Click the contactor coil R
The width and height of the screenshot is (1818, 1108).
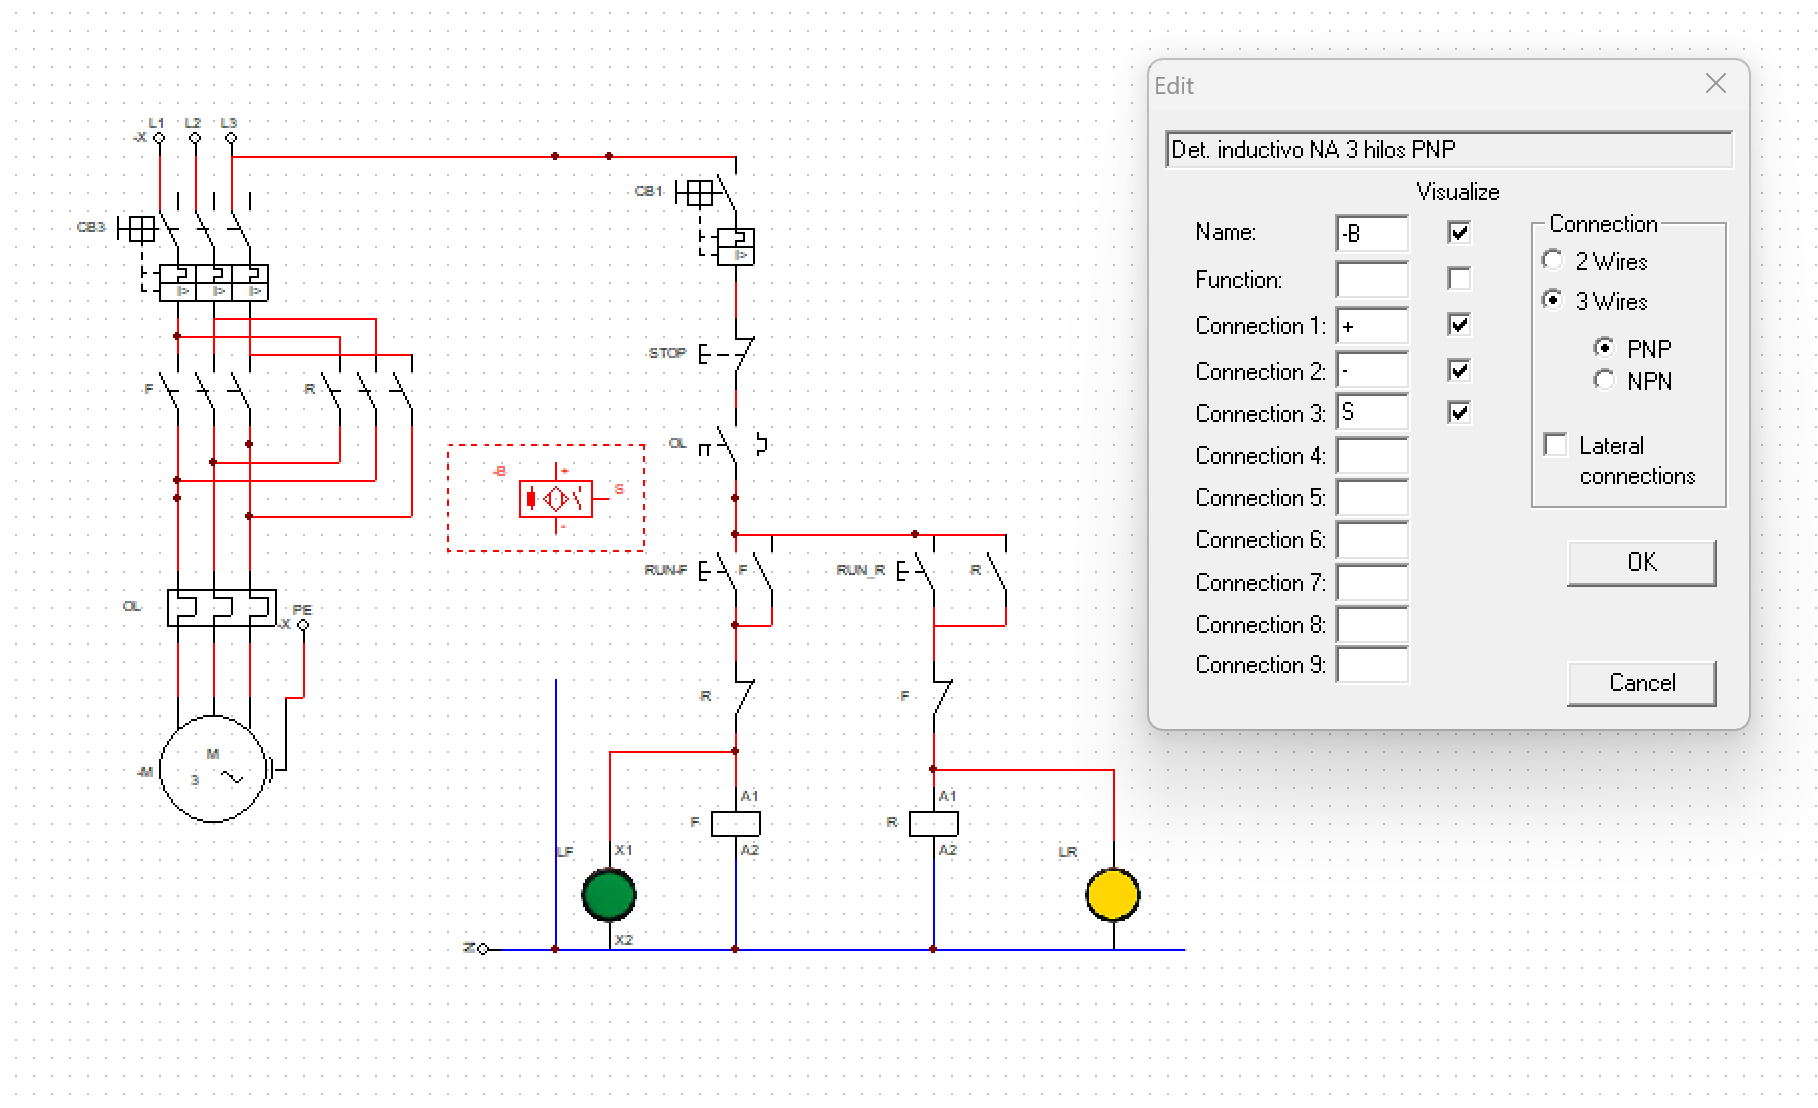click(933, 823)
